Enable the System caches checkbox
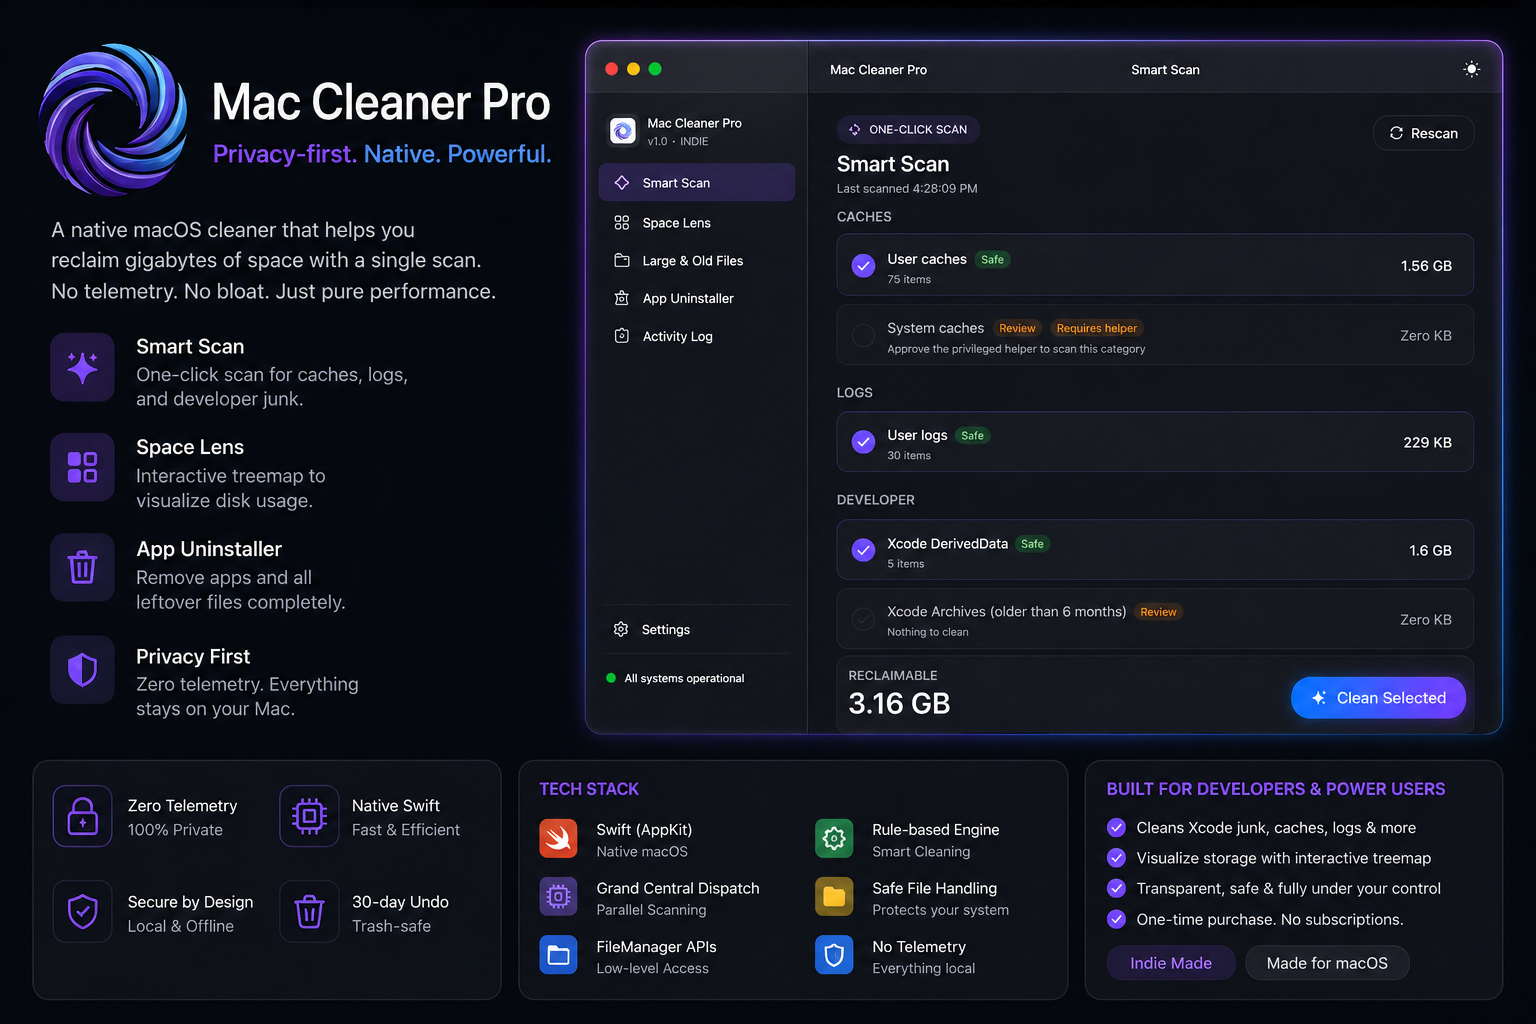The image size is (1536, 1024). [862, 335]
